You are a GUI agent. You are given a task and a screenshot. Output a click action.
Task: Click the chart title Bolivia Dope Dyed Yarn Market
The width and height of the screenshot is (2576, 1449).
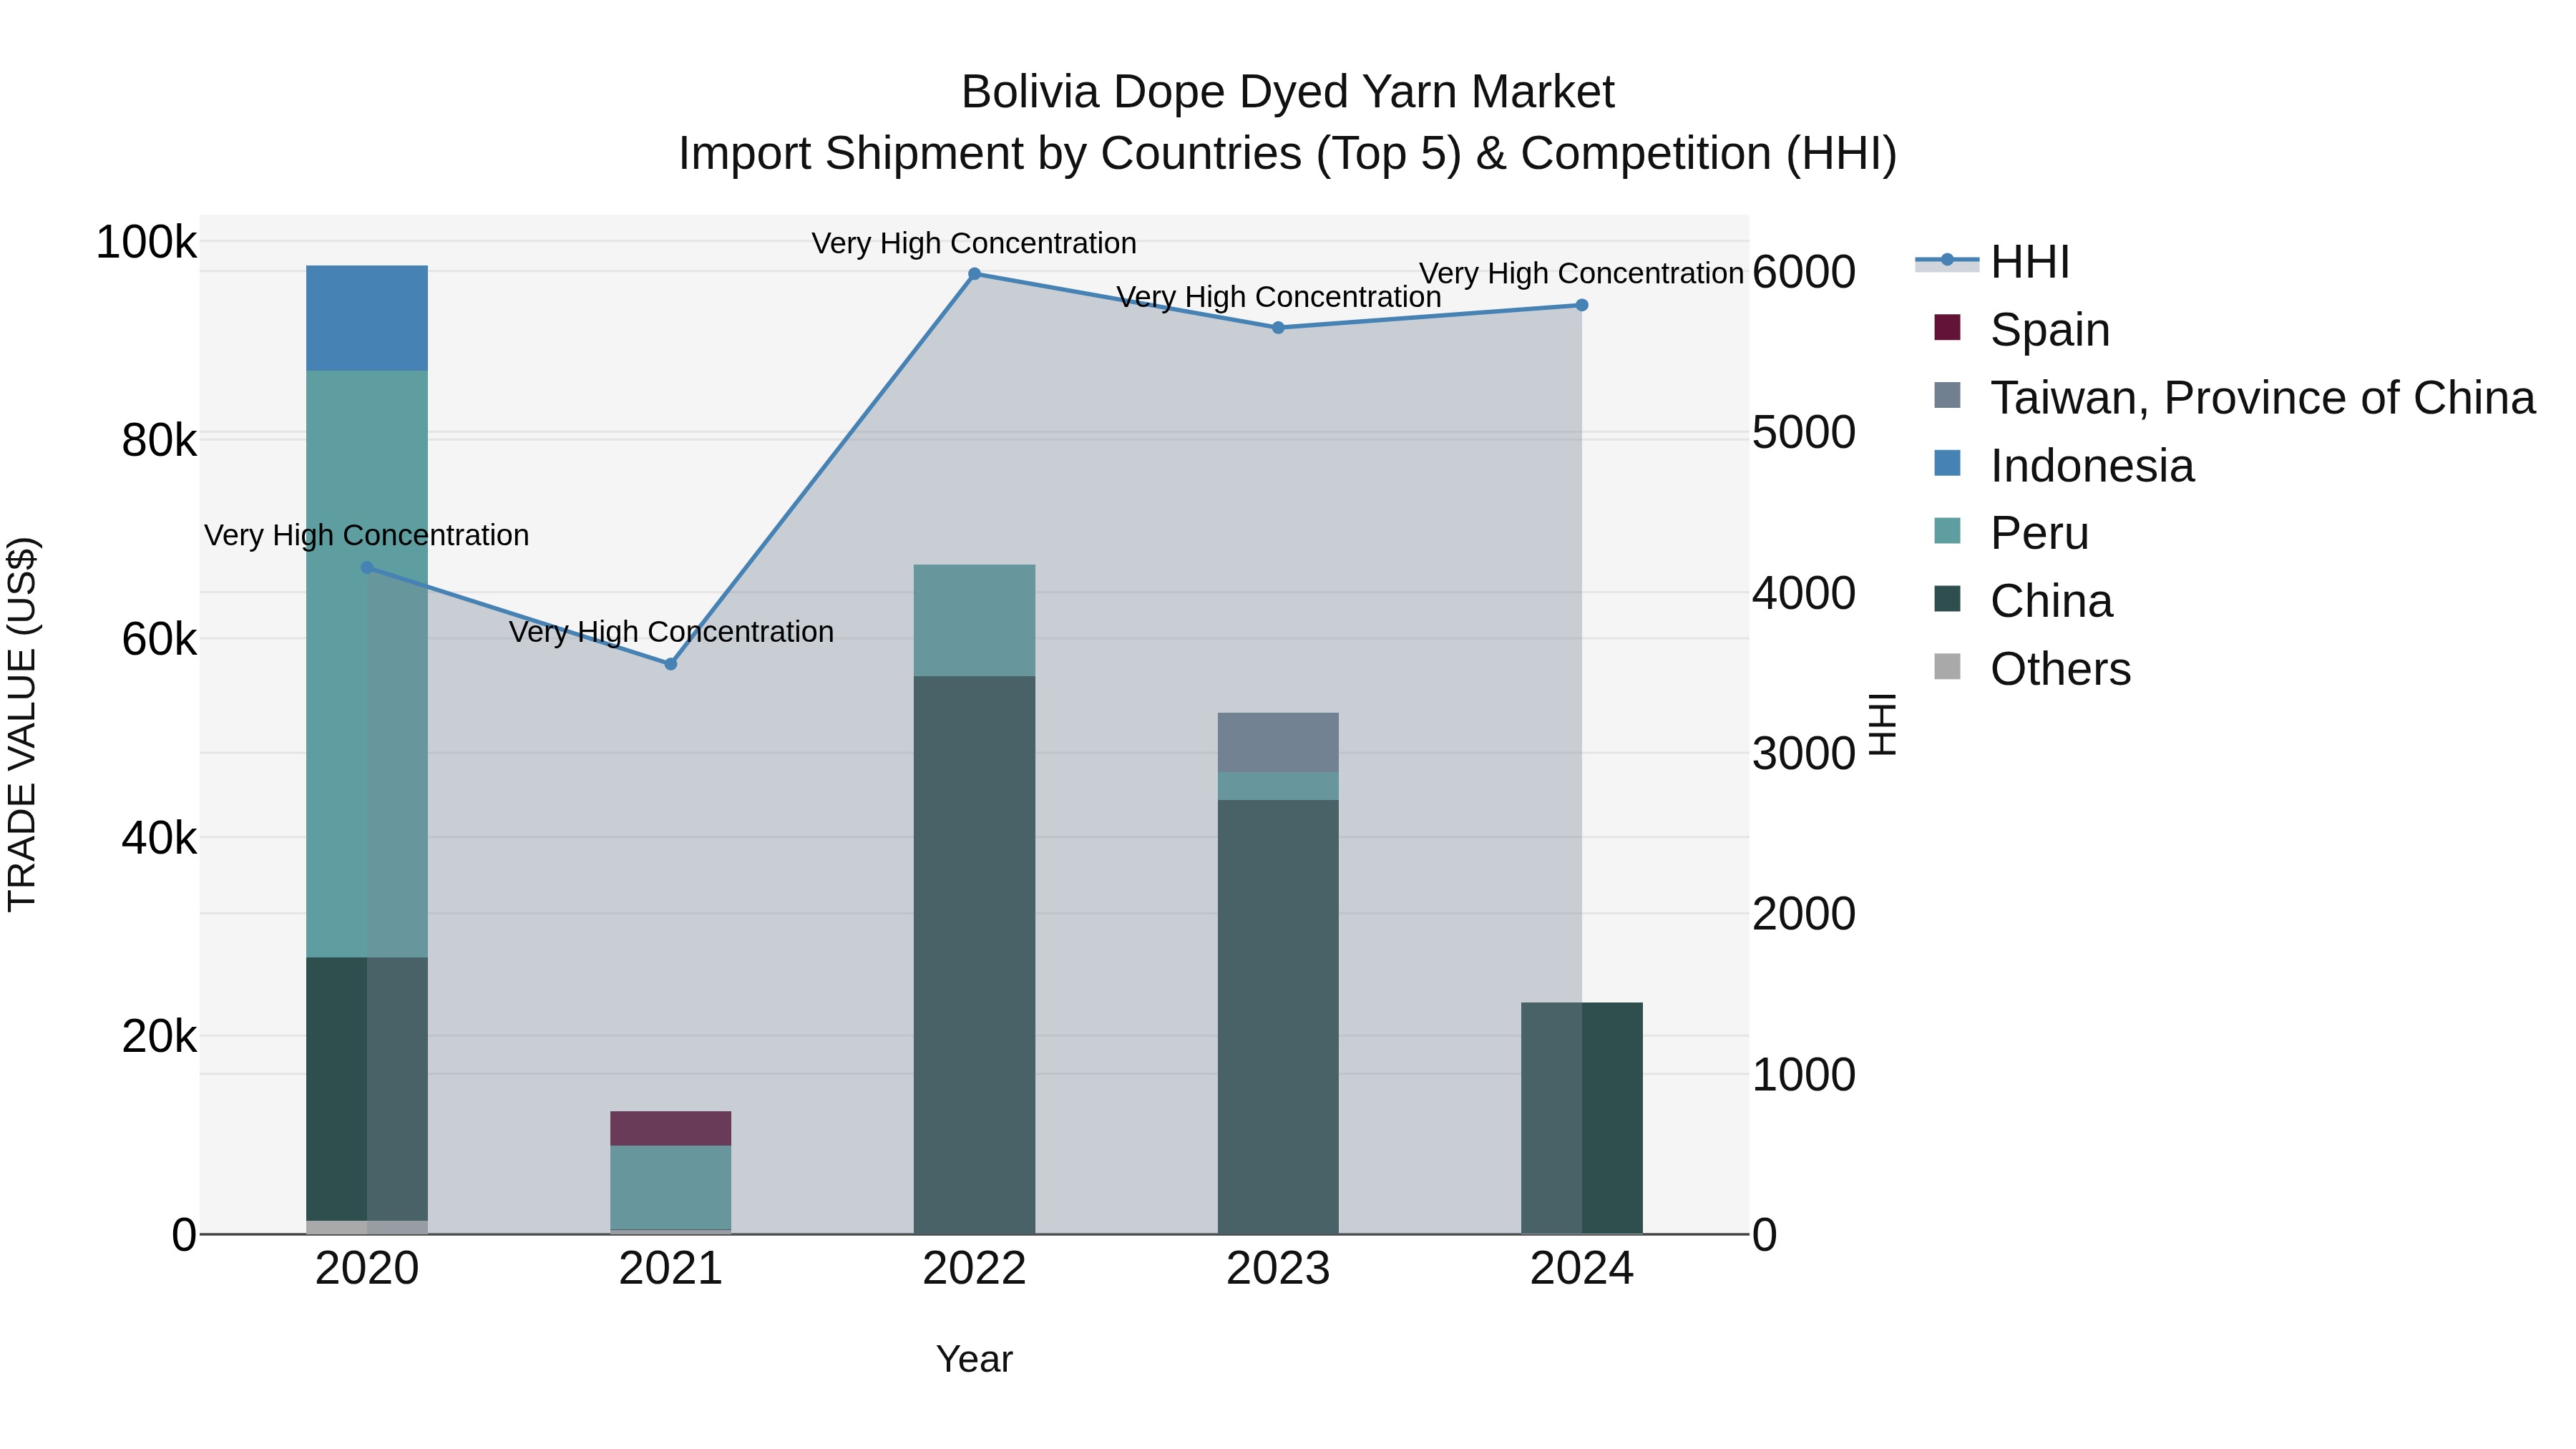coord(1287,92)
